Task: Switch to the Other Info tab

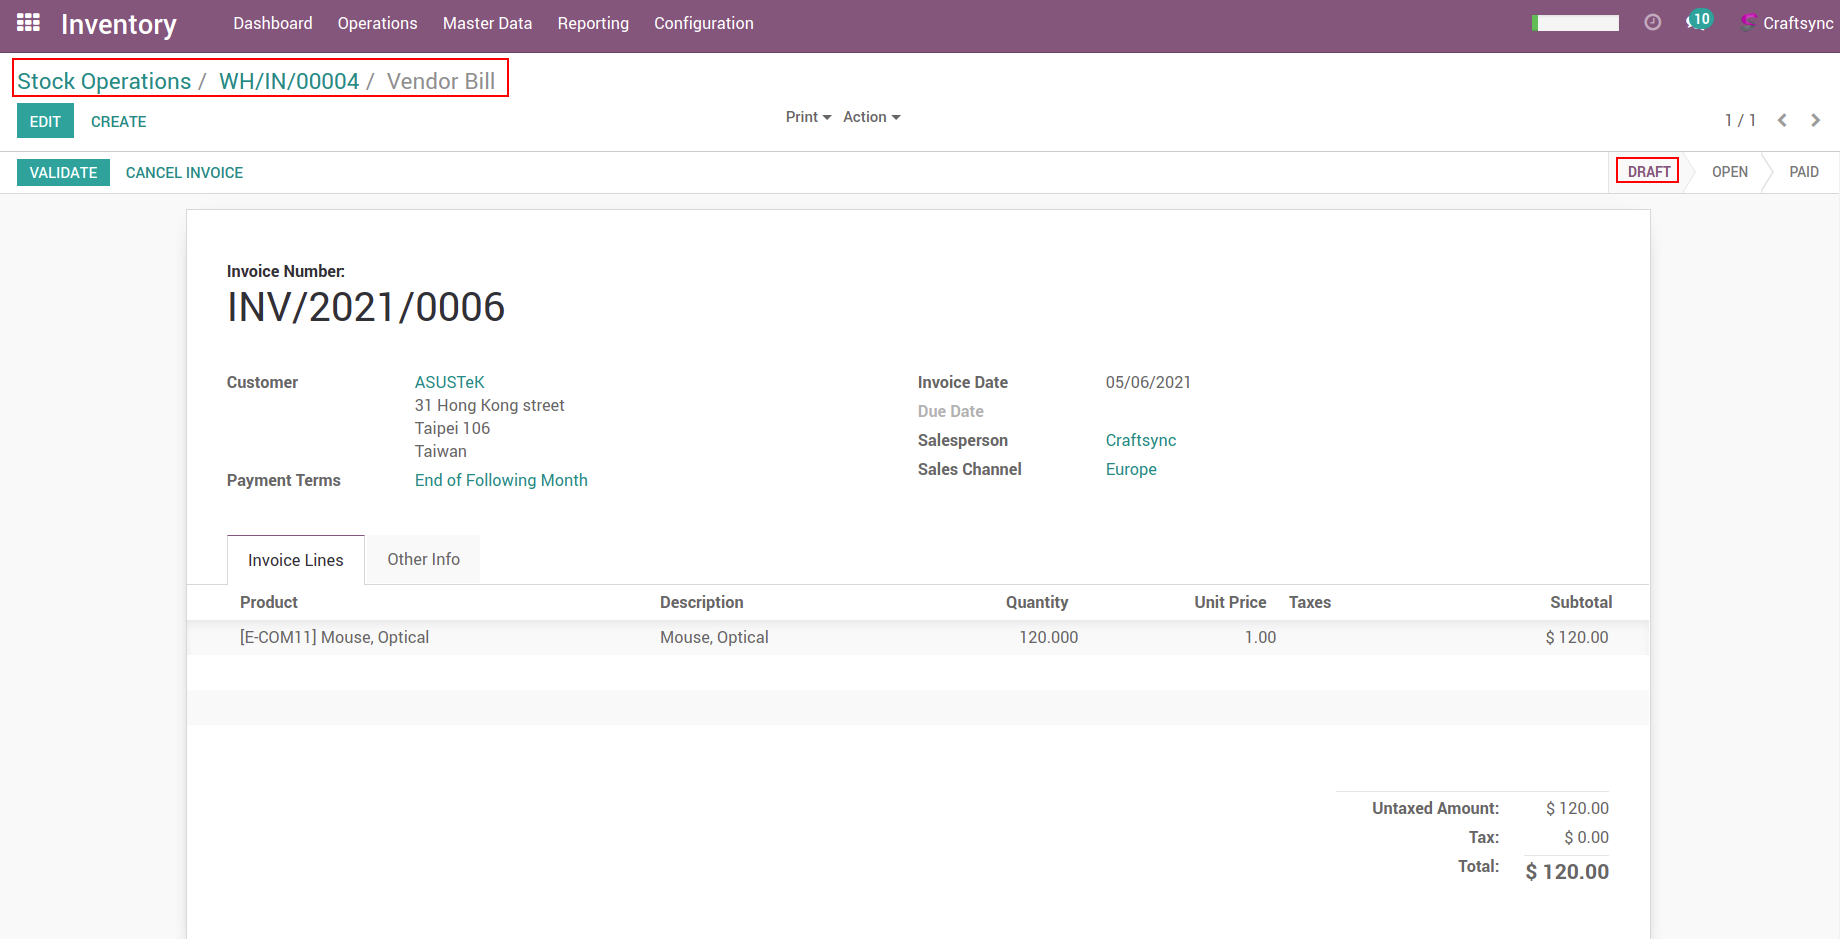Action: (423, 560)
